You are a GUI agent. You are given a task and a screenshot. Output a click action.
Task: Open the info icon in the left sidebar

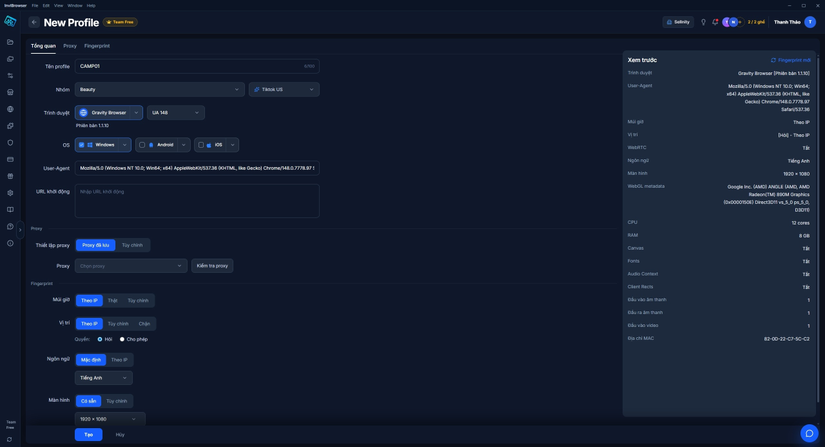coord(10,243)
